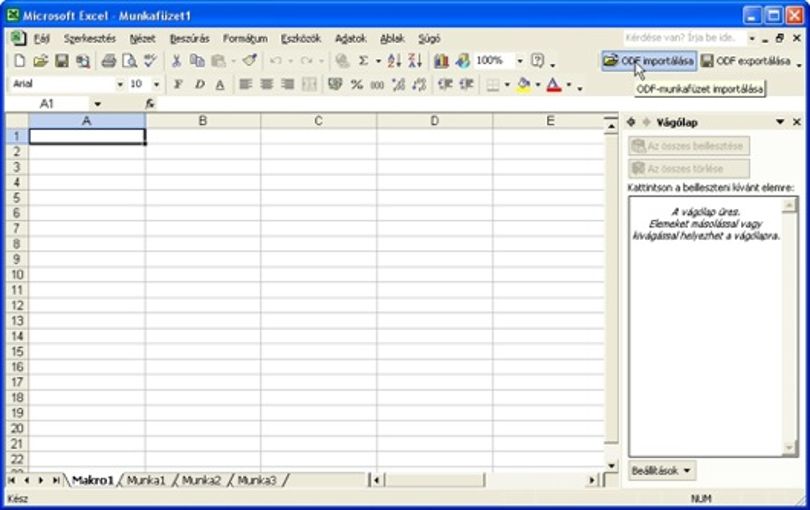Open the Formátum menu
Screen dimensions: 810x510
(245, 39)
